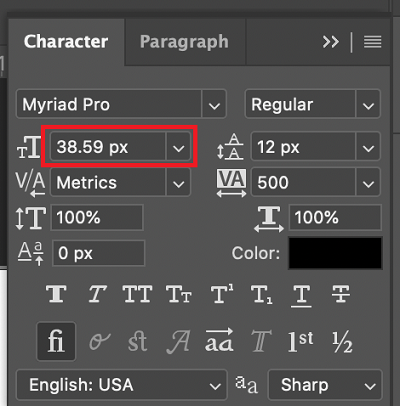Screen dimensions: 400x406
Task: Click fractions ½ OpenType icon
Action: coord(342,342)
